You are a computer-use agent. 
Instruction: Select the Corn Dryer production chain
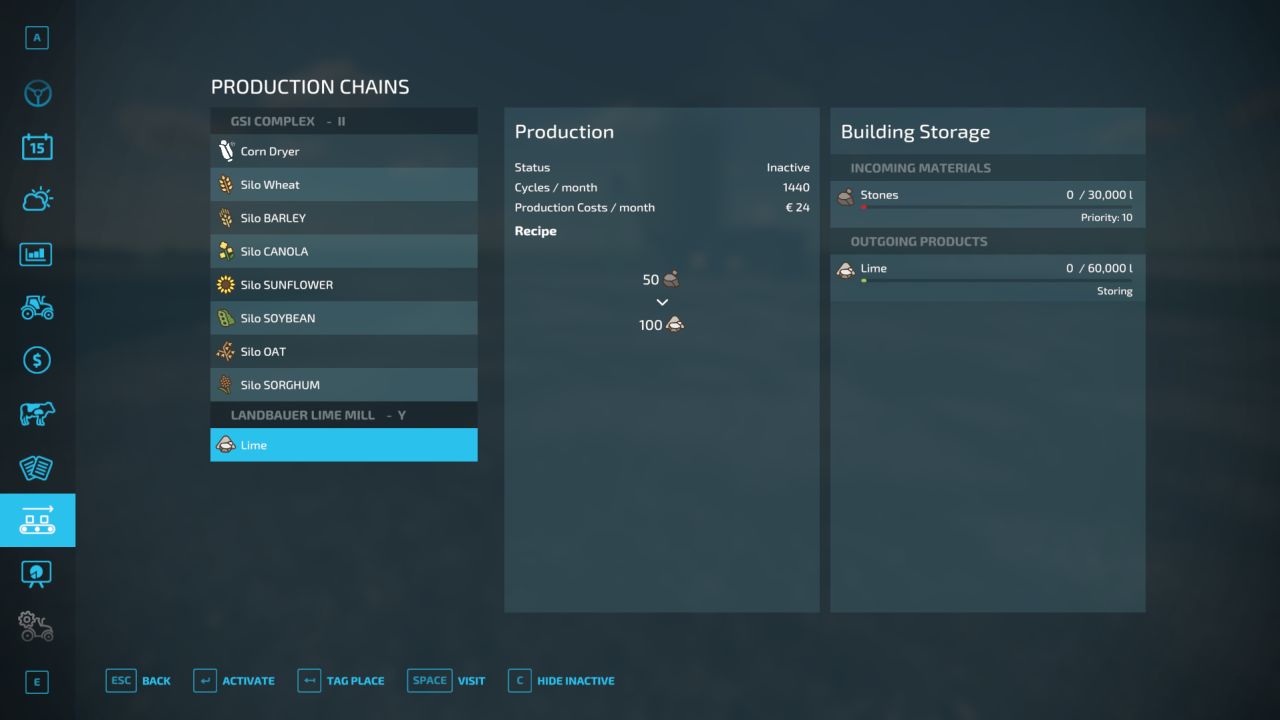344,151
